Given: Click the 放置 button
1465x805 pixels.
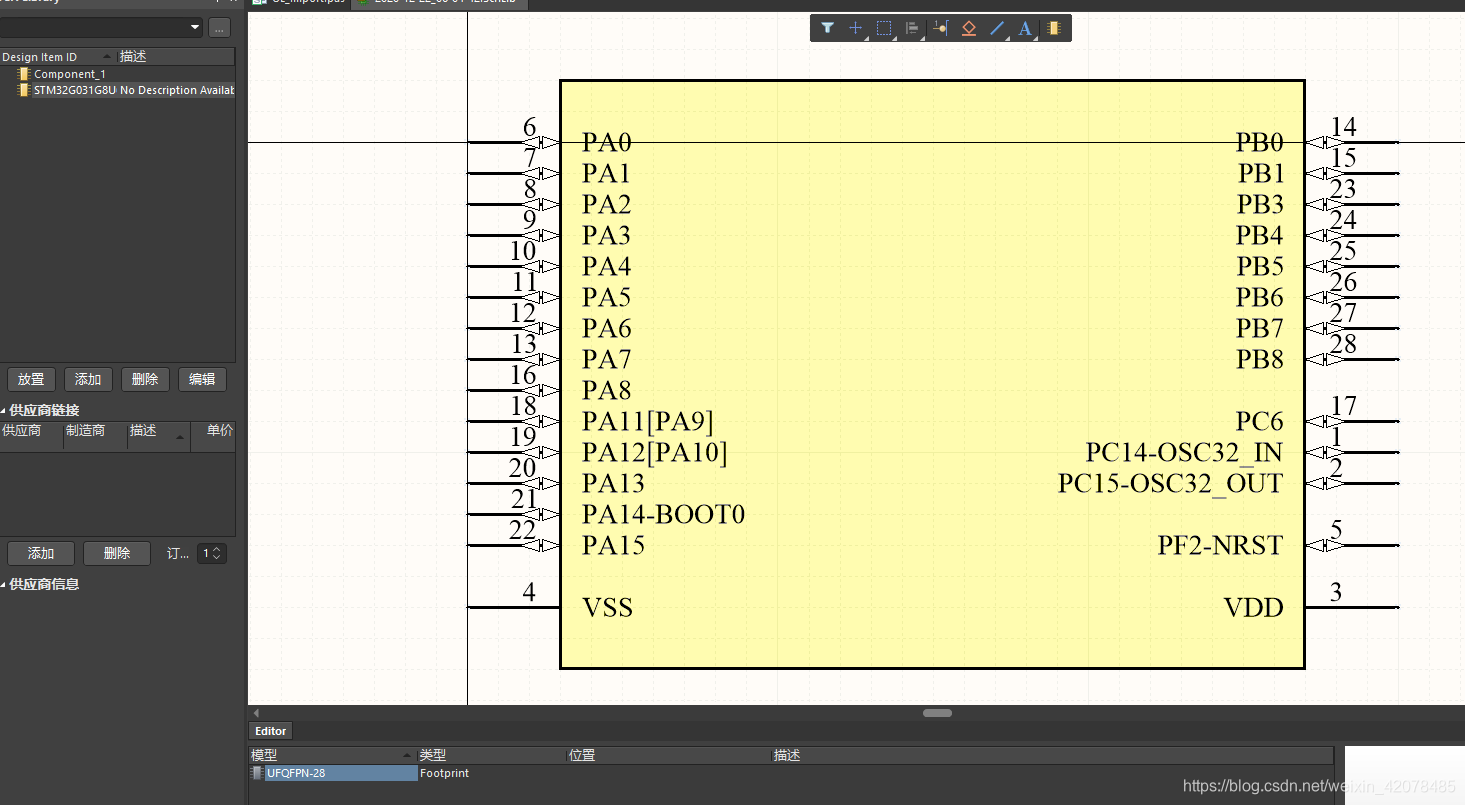Looking at the screenshot, I should point(31,379).
